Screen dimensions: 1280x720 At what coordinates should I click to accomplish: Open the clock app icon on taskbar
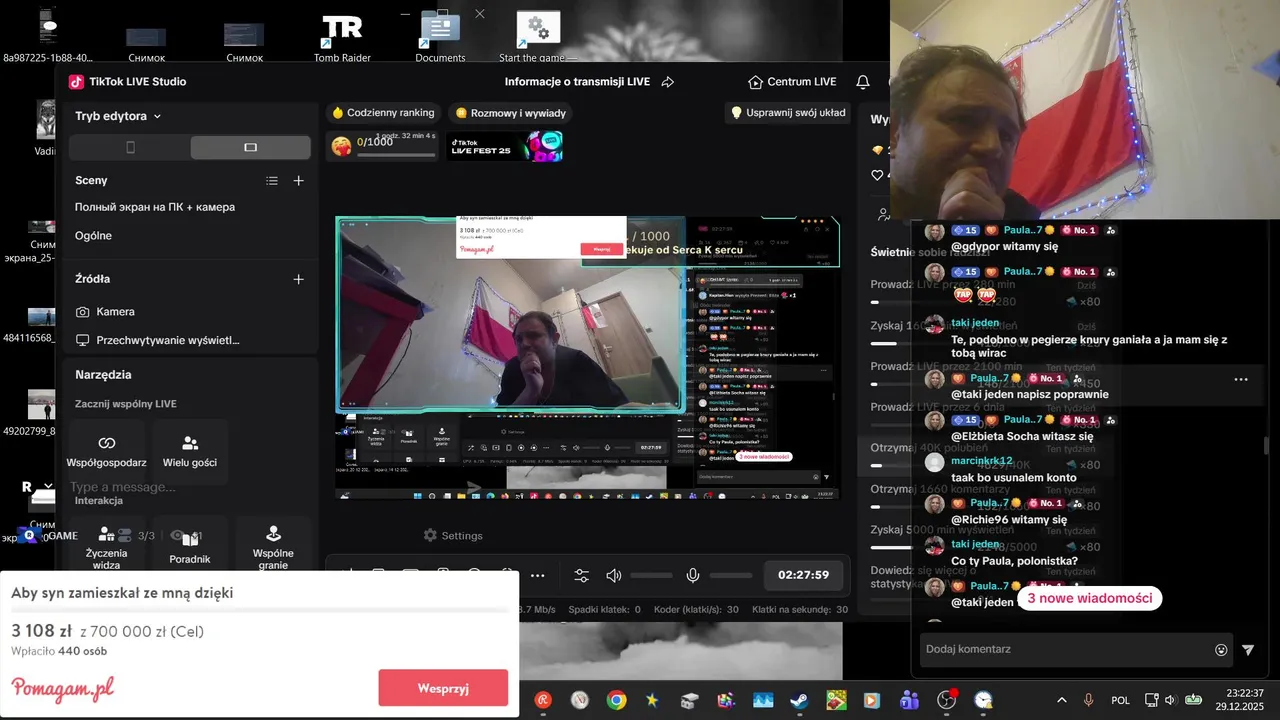tap(983, 700)
